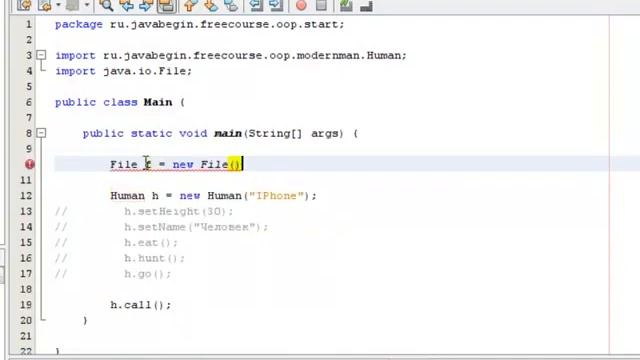Screen dimensions: 640x360
Task: Open the Forward navigation history dropdown arrow
Action: [87, 5]
